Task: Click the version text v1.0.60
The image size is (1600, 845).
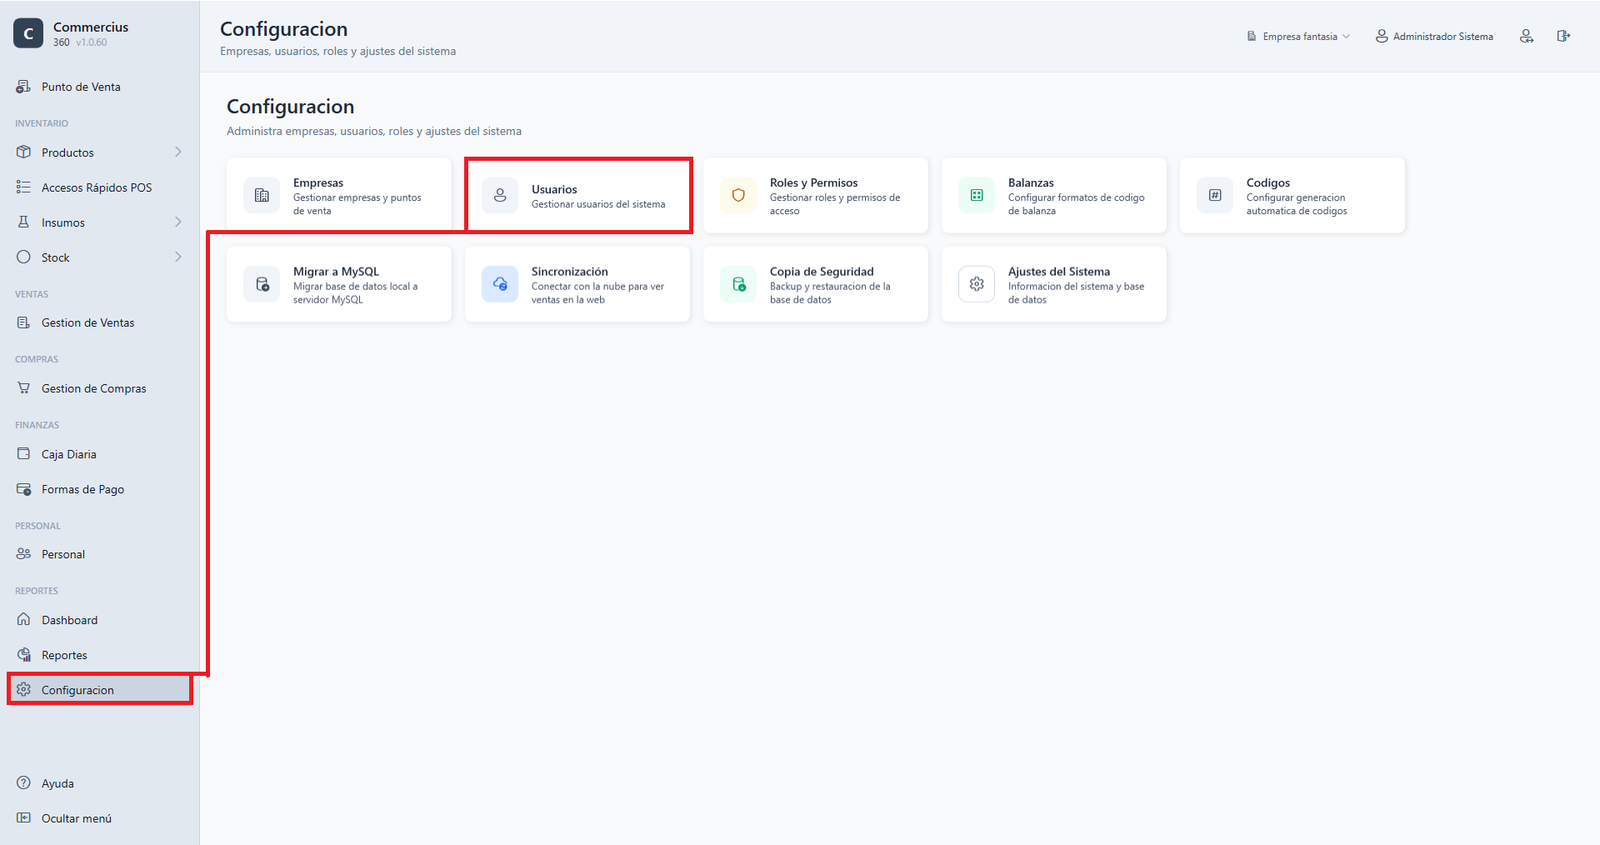Action: (91, 43)
